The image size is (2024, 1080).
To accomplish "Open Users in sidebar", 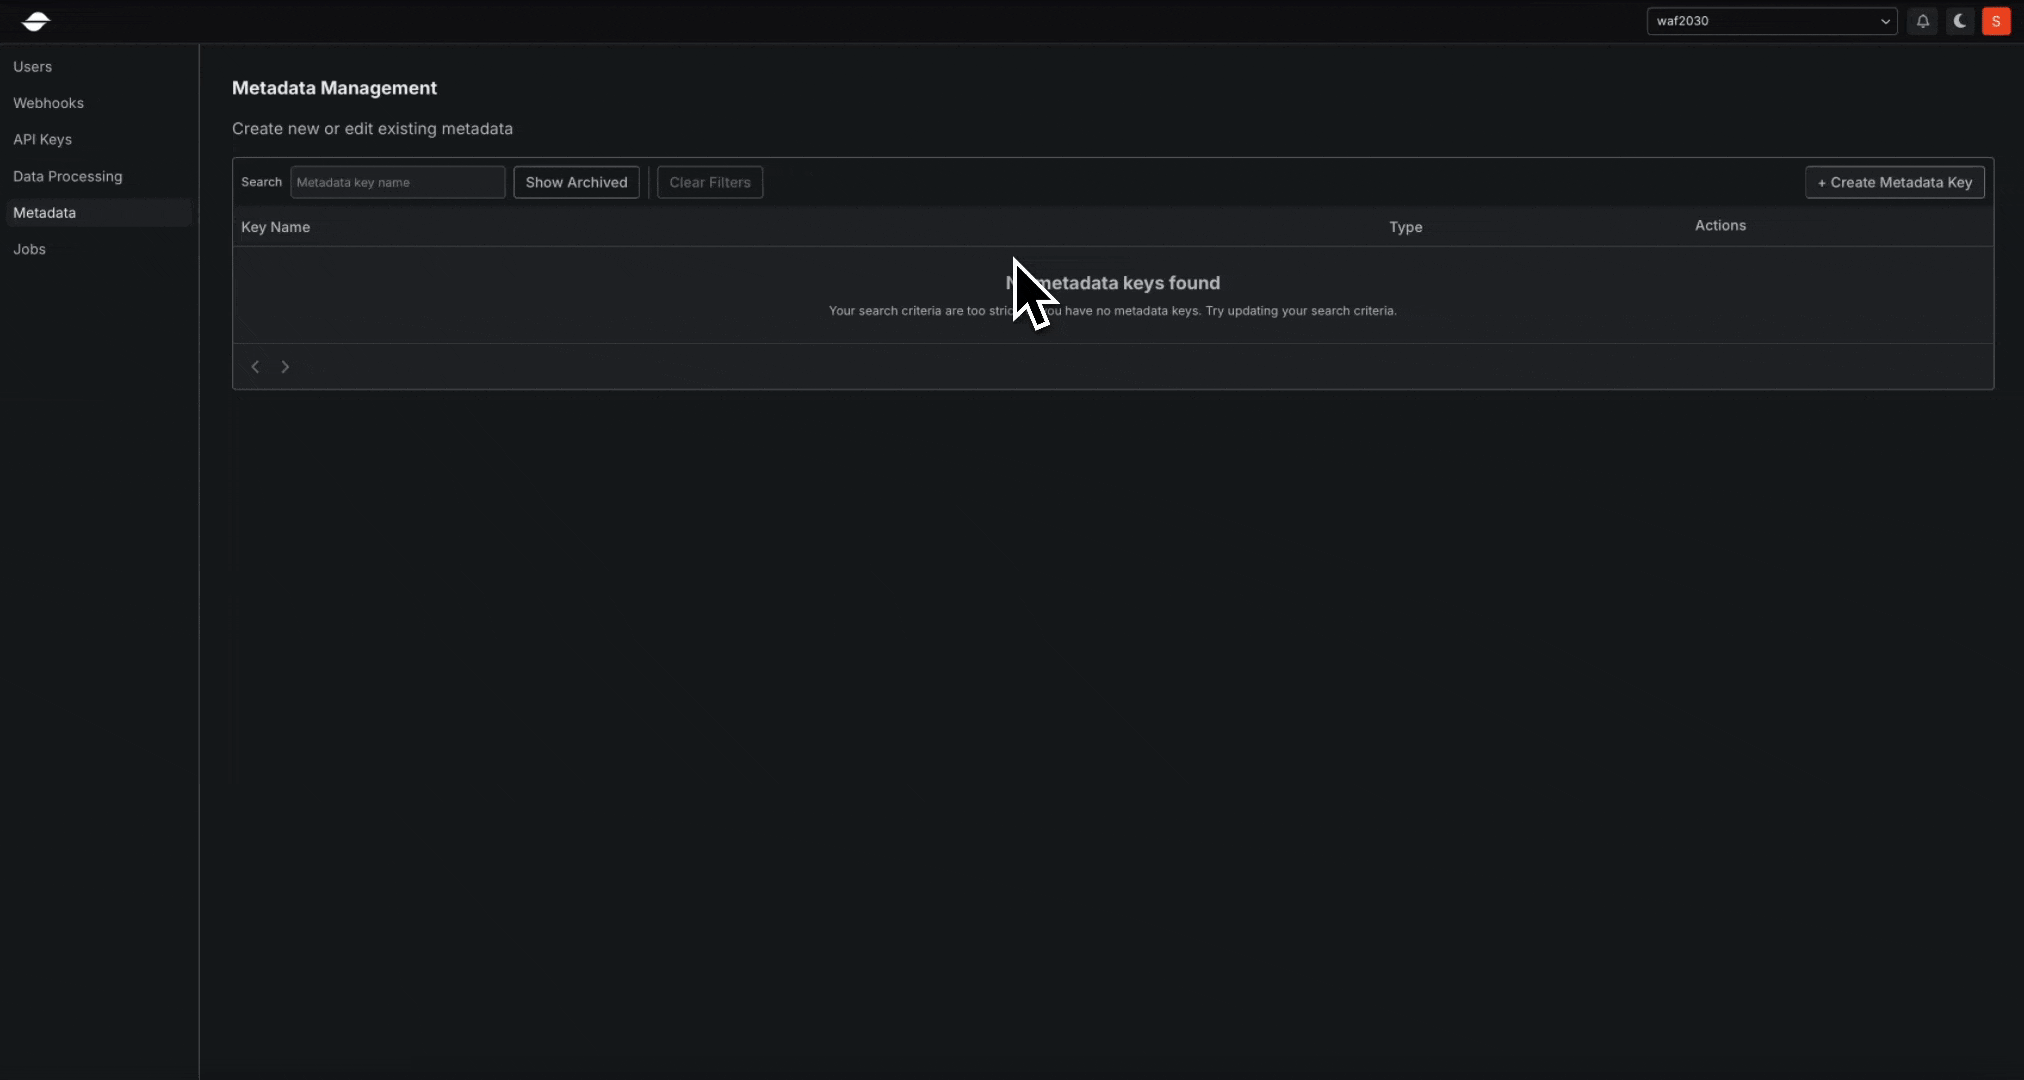I will [33, 67].
